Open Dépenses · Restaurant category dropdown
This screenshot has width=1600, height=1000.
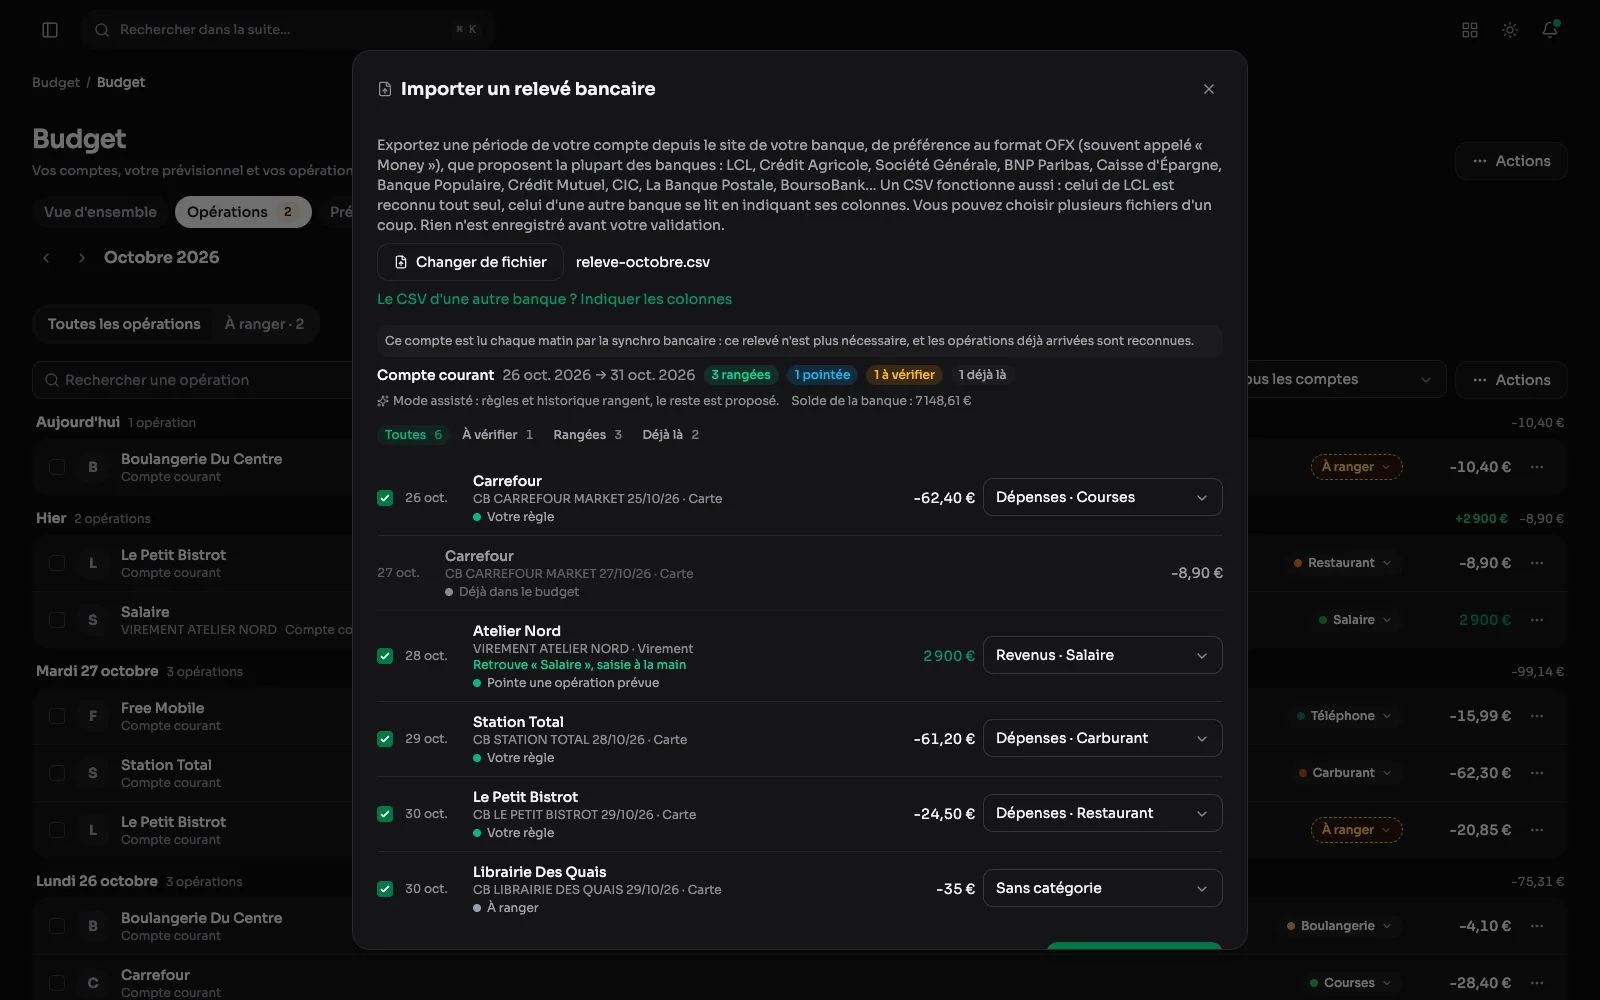click(1102, 813)
